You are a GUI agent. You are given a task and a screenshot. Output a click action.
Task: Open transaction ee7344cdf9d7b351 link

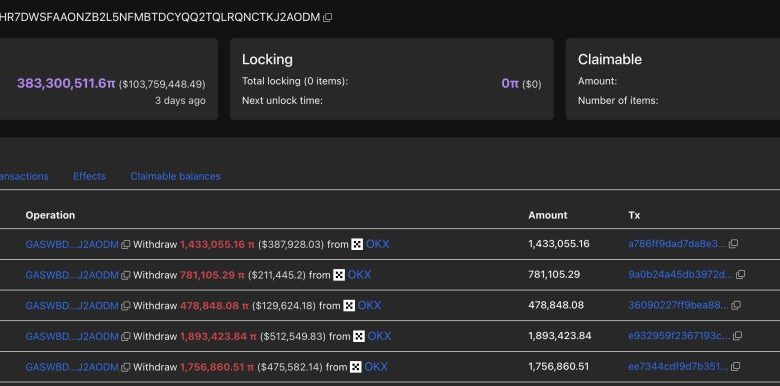(678, 367)
